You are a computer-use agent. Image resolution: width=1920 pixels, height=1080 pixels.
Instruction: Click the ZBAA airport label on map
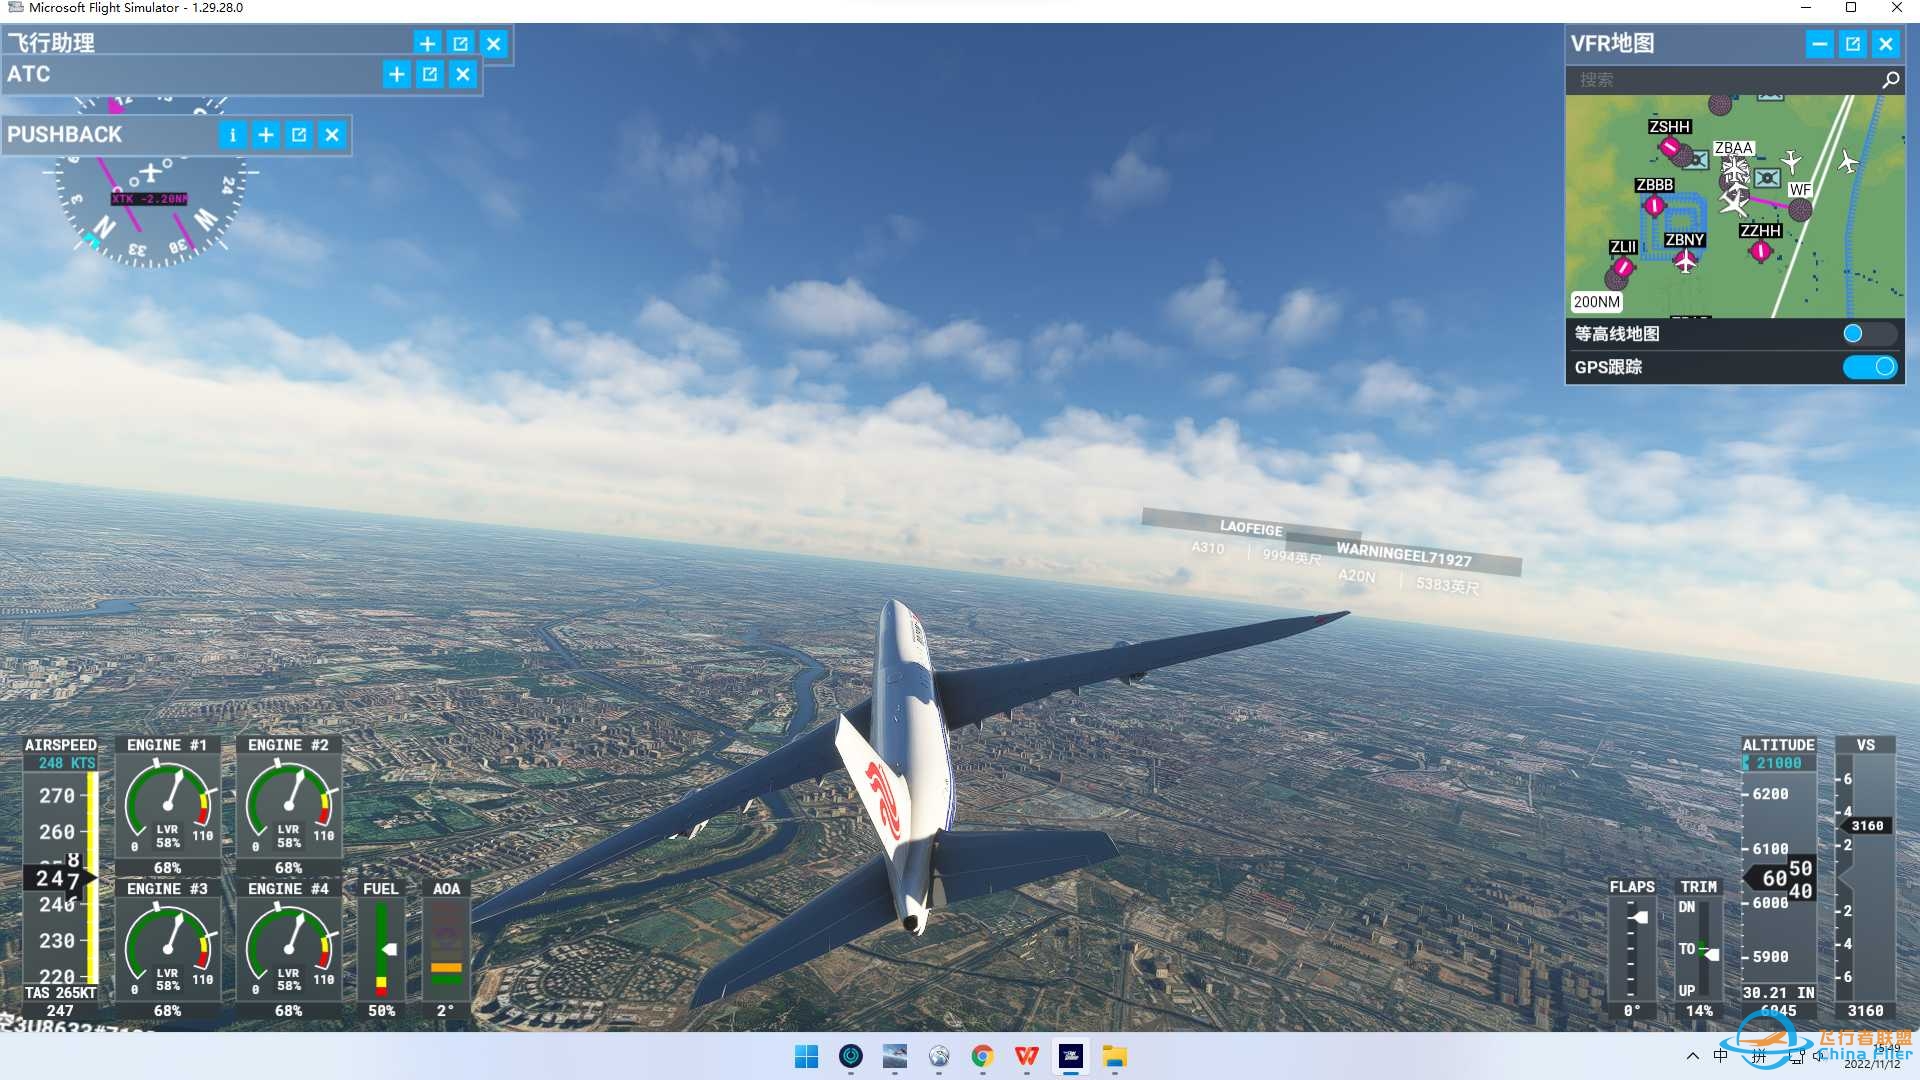1733,148
